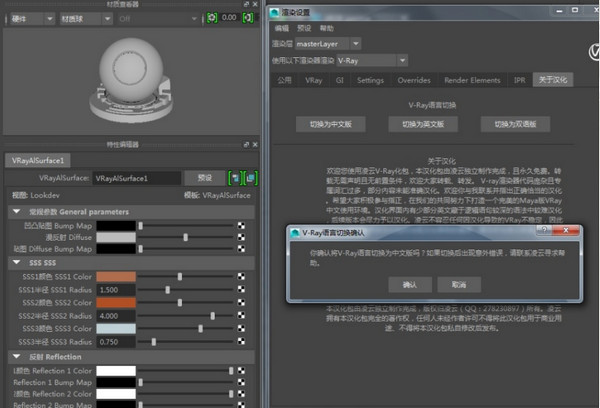Click the green icon right of 0.00 field
600x408 pixels.
247,17
